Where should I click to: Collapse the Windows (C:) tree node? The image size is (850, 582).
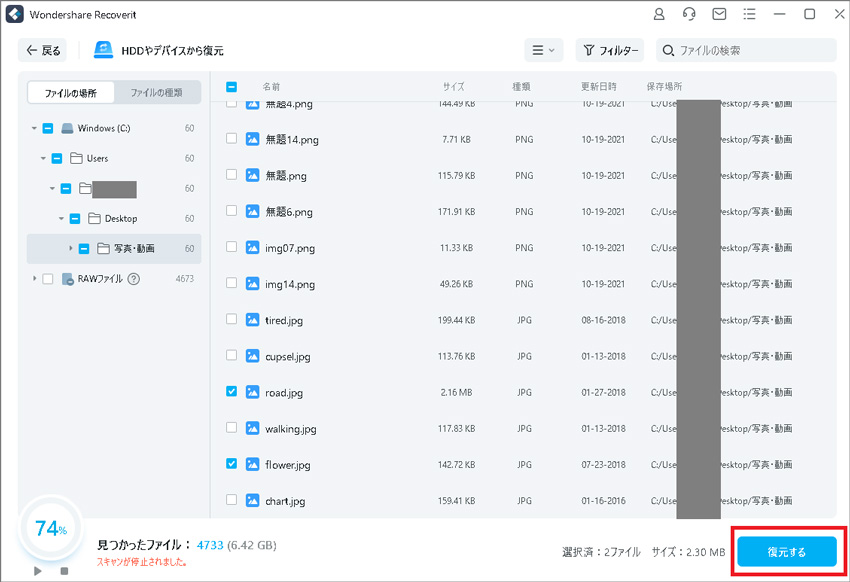(34, 128)
